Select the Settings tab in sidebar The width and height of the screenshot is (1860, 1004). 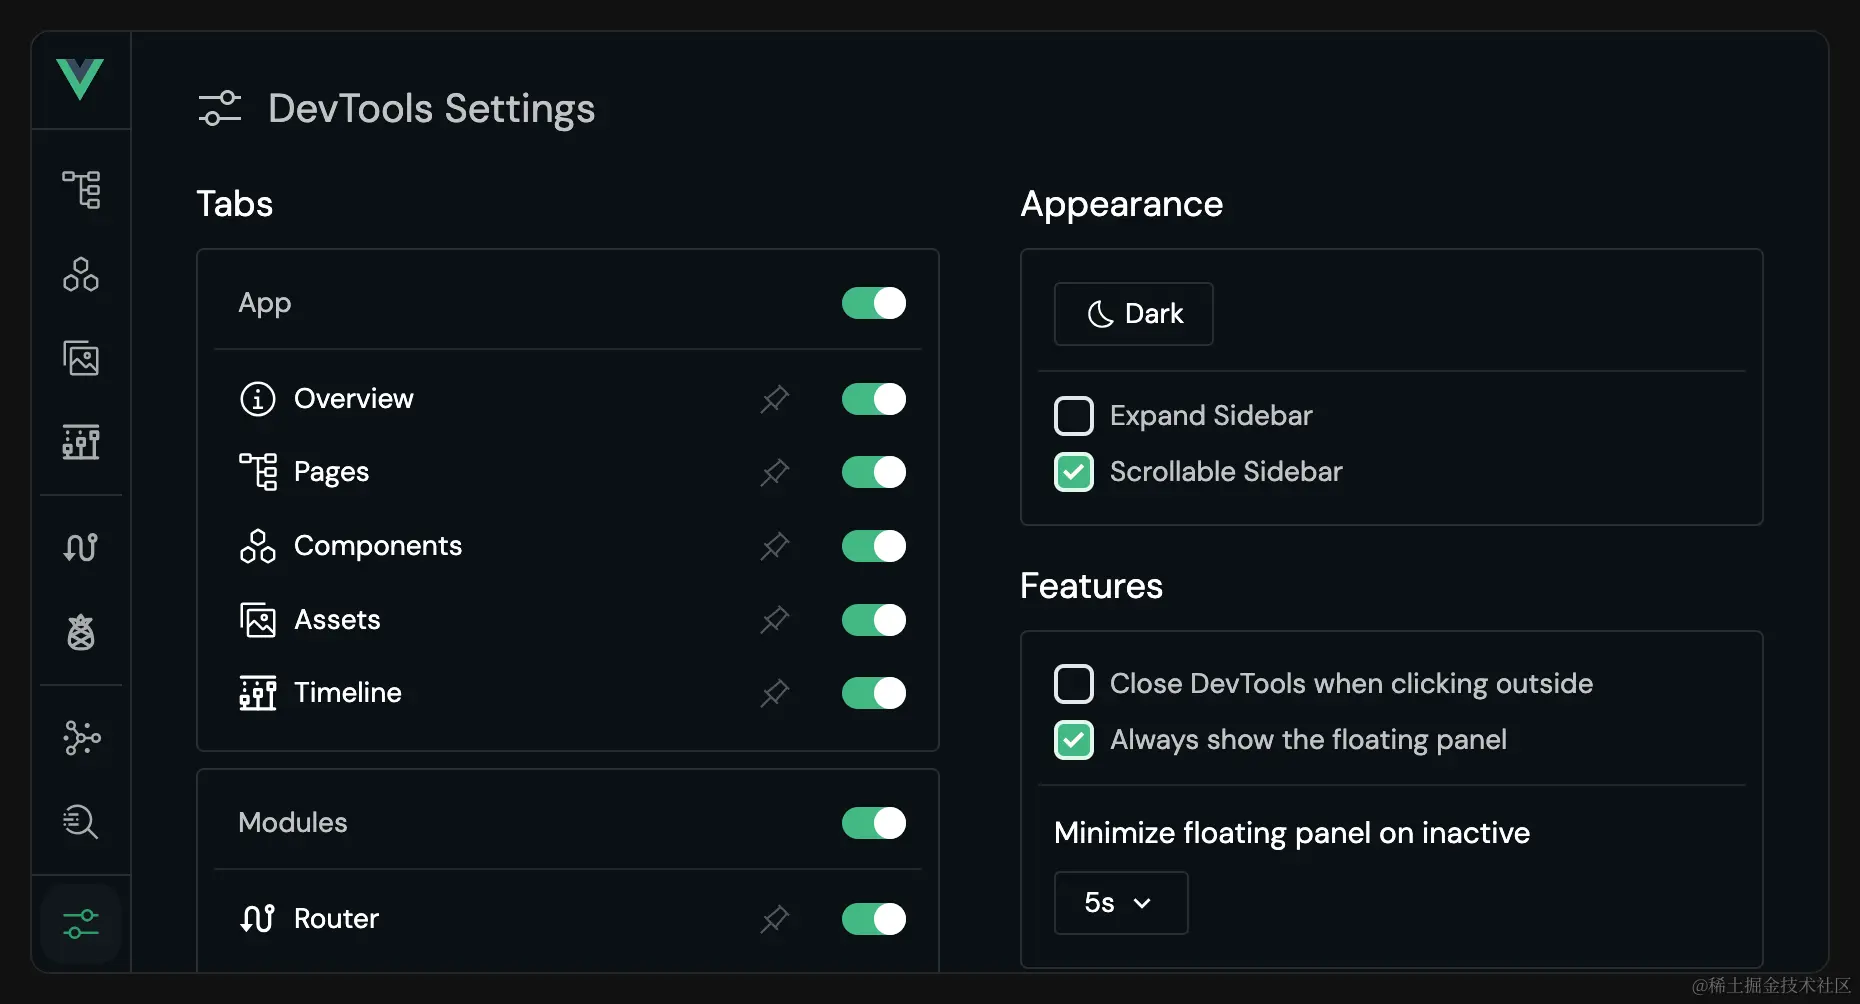pos(81,924)
